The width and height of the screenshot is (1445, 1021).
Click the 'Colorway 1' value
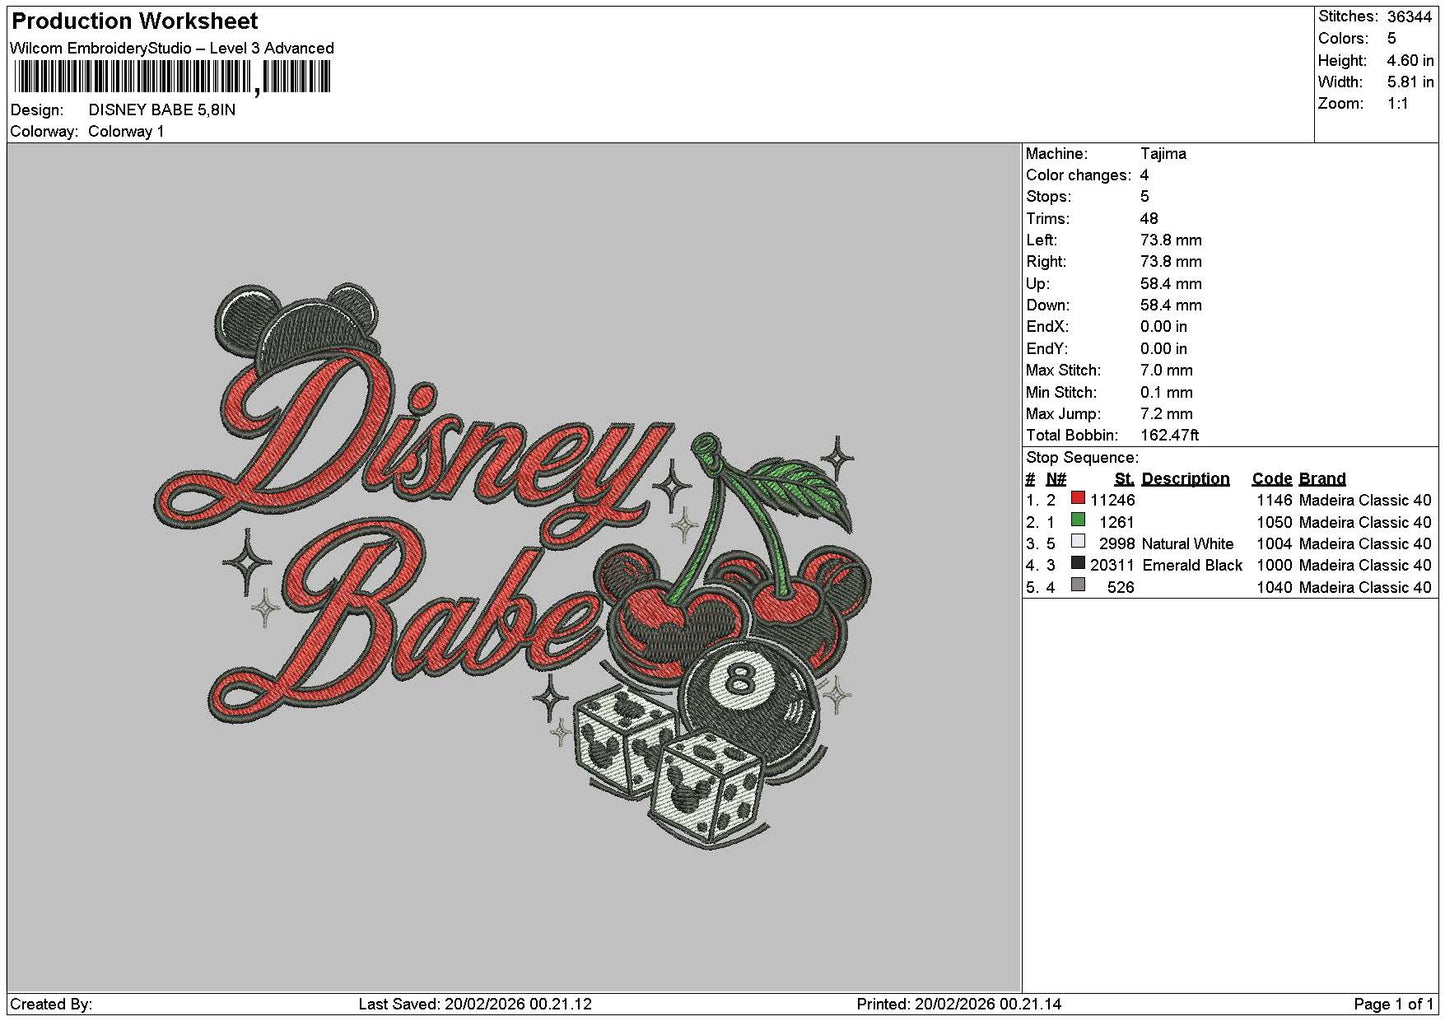coord(126,132)
